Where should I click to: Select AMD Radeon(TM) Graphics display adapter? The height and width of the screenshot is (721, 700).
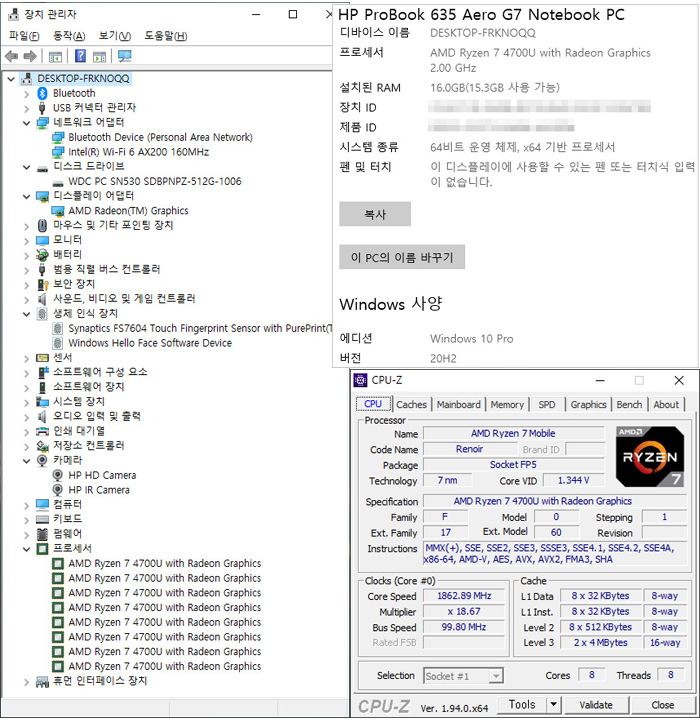click(128, 211)
